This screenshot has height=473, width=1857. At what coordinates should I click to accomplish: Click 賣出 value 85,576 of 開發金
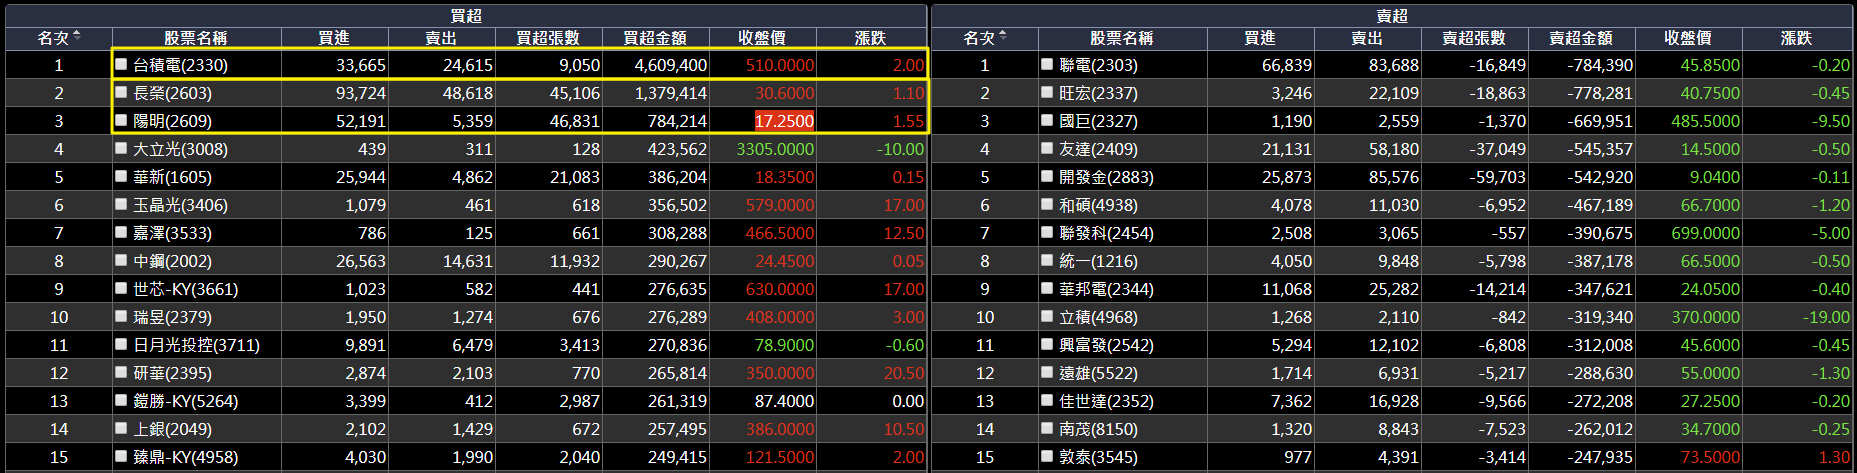coord(1394,177)
